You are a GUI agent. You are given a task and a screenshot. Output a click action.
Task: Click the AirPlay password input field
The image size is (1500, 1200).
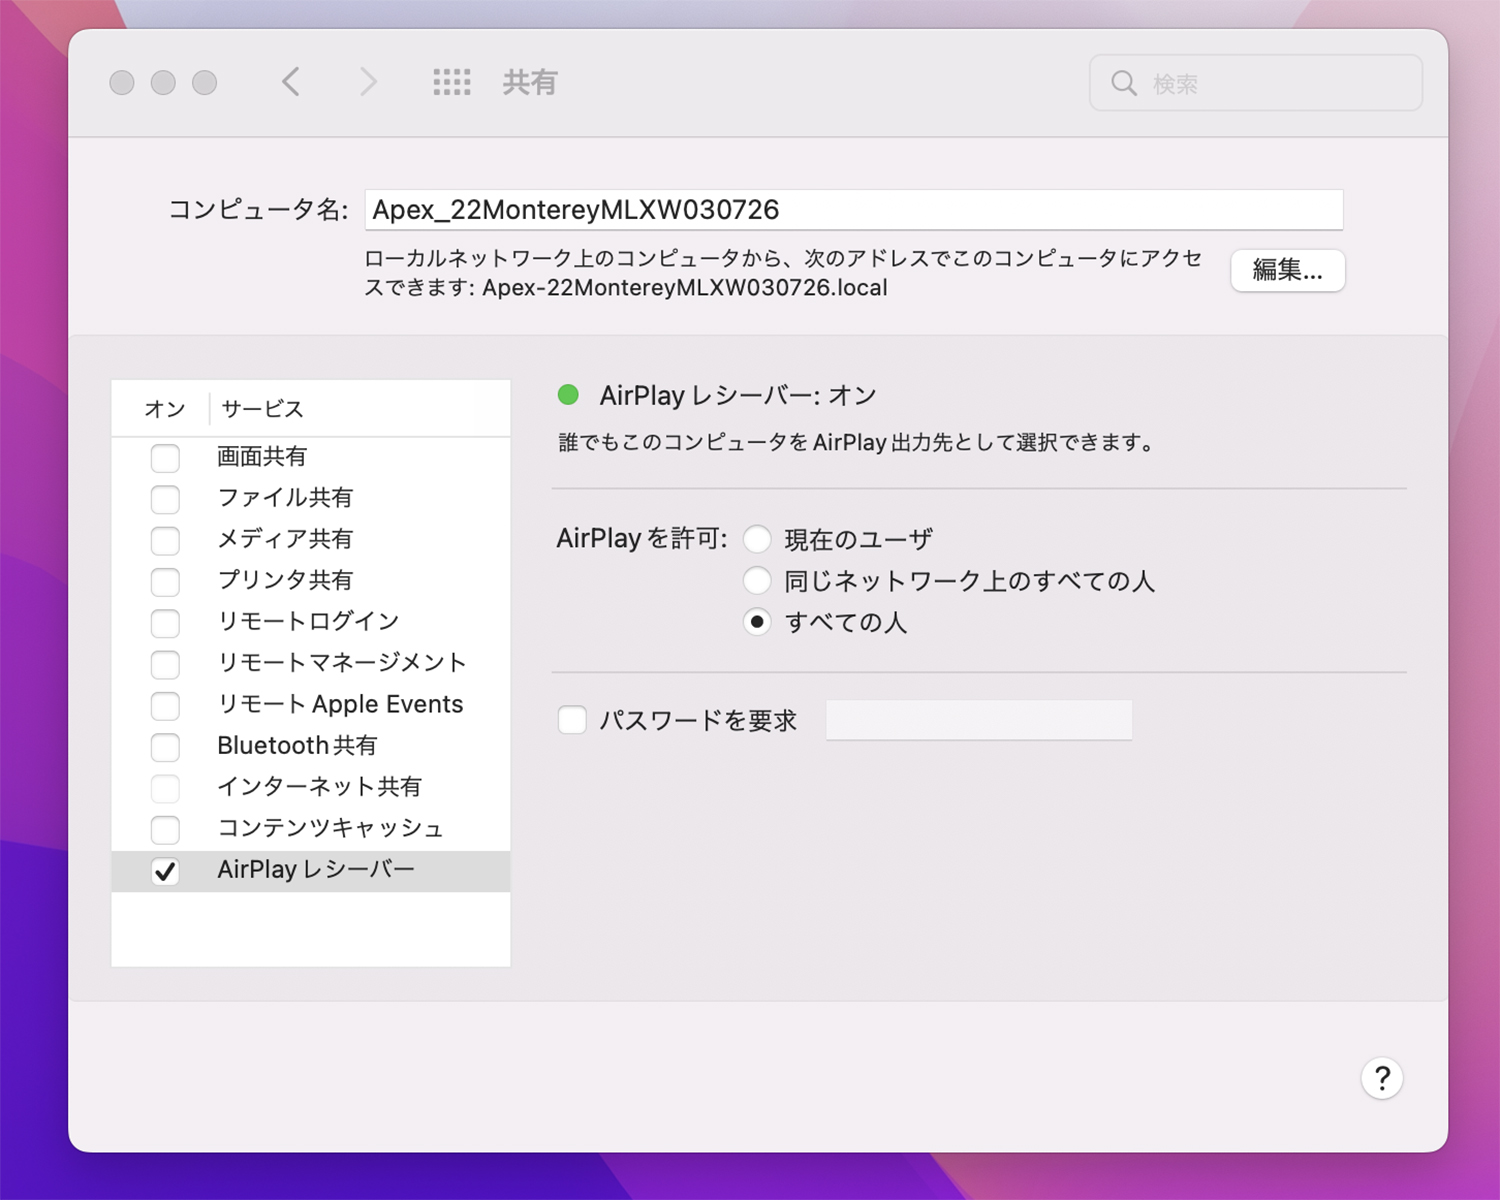click(x=979, y=720)
